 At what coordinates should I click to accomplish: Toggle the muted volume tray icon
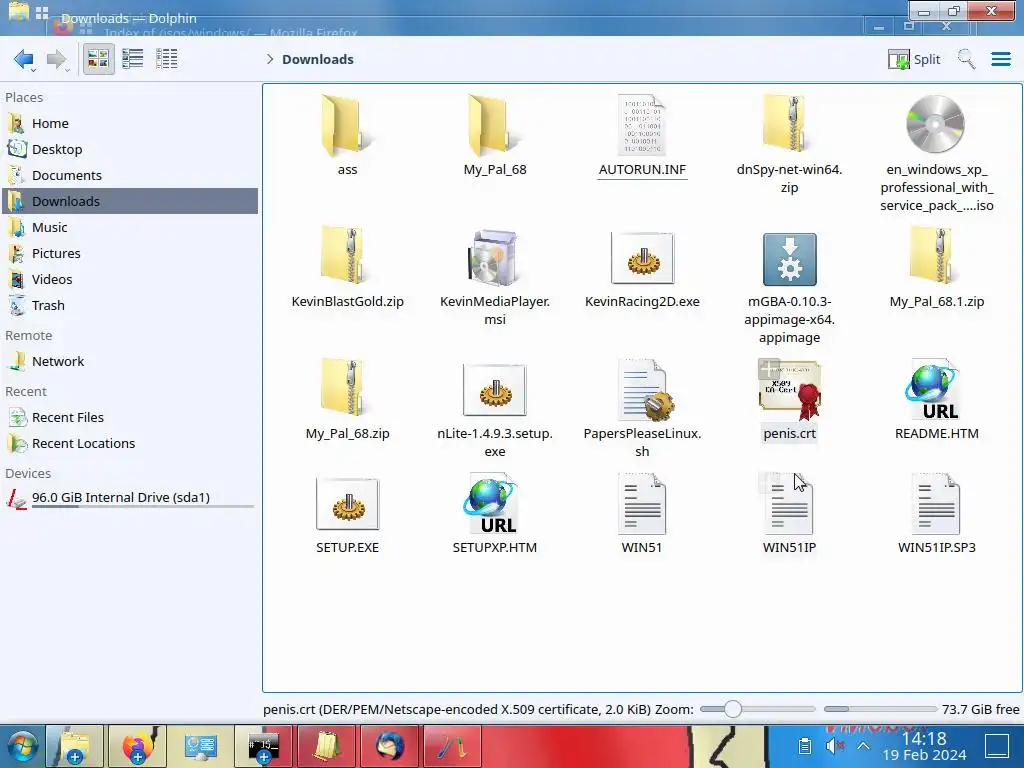[834, 746]
